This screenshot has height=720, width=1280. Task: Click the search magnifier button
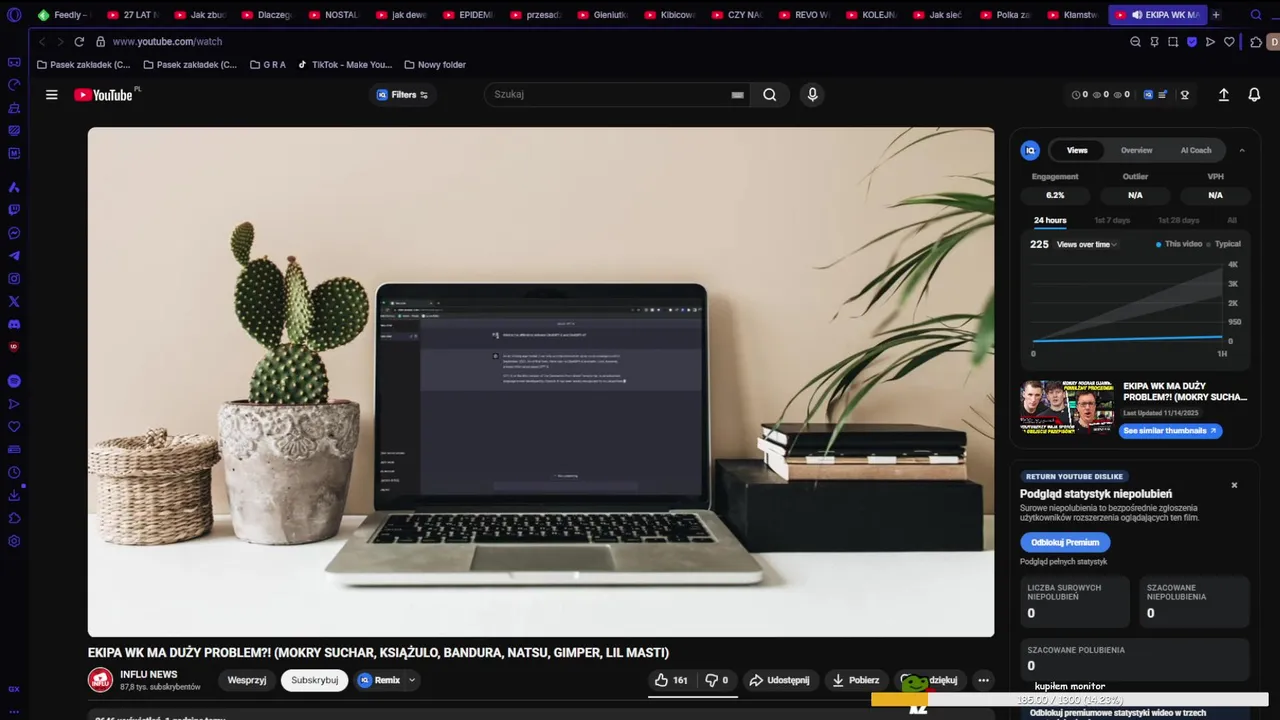pyautogui.click(x=769, y=95)
